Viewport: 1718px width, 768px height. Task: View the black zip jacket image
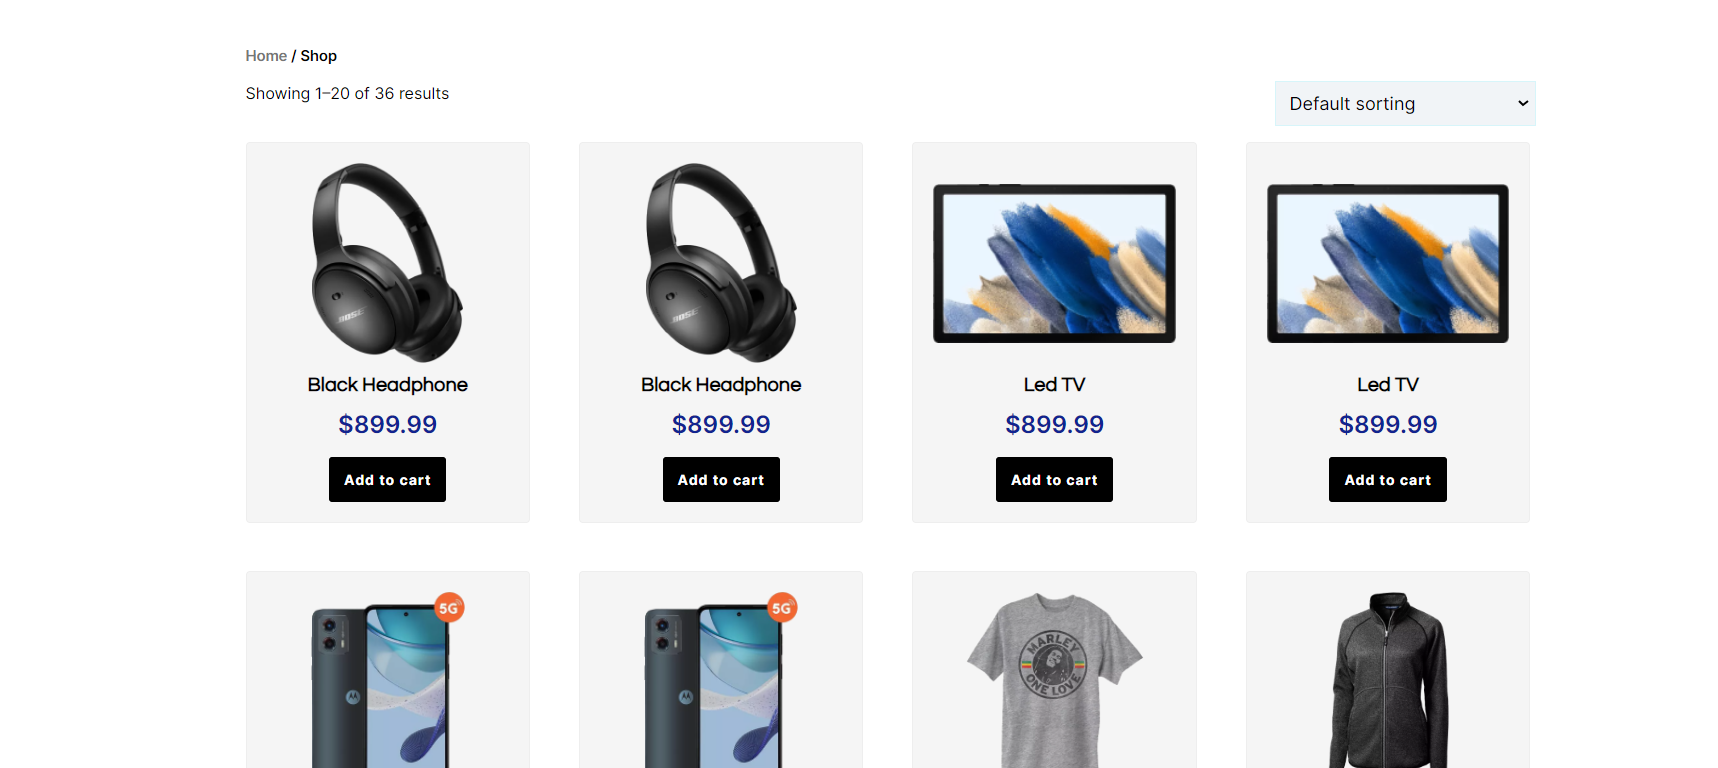(x=1388, y=681)
